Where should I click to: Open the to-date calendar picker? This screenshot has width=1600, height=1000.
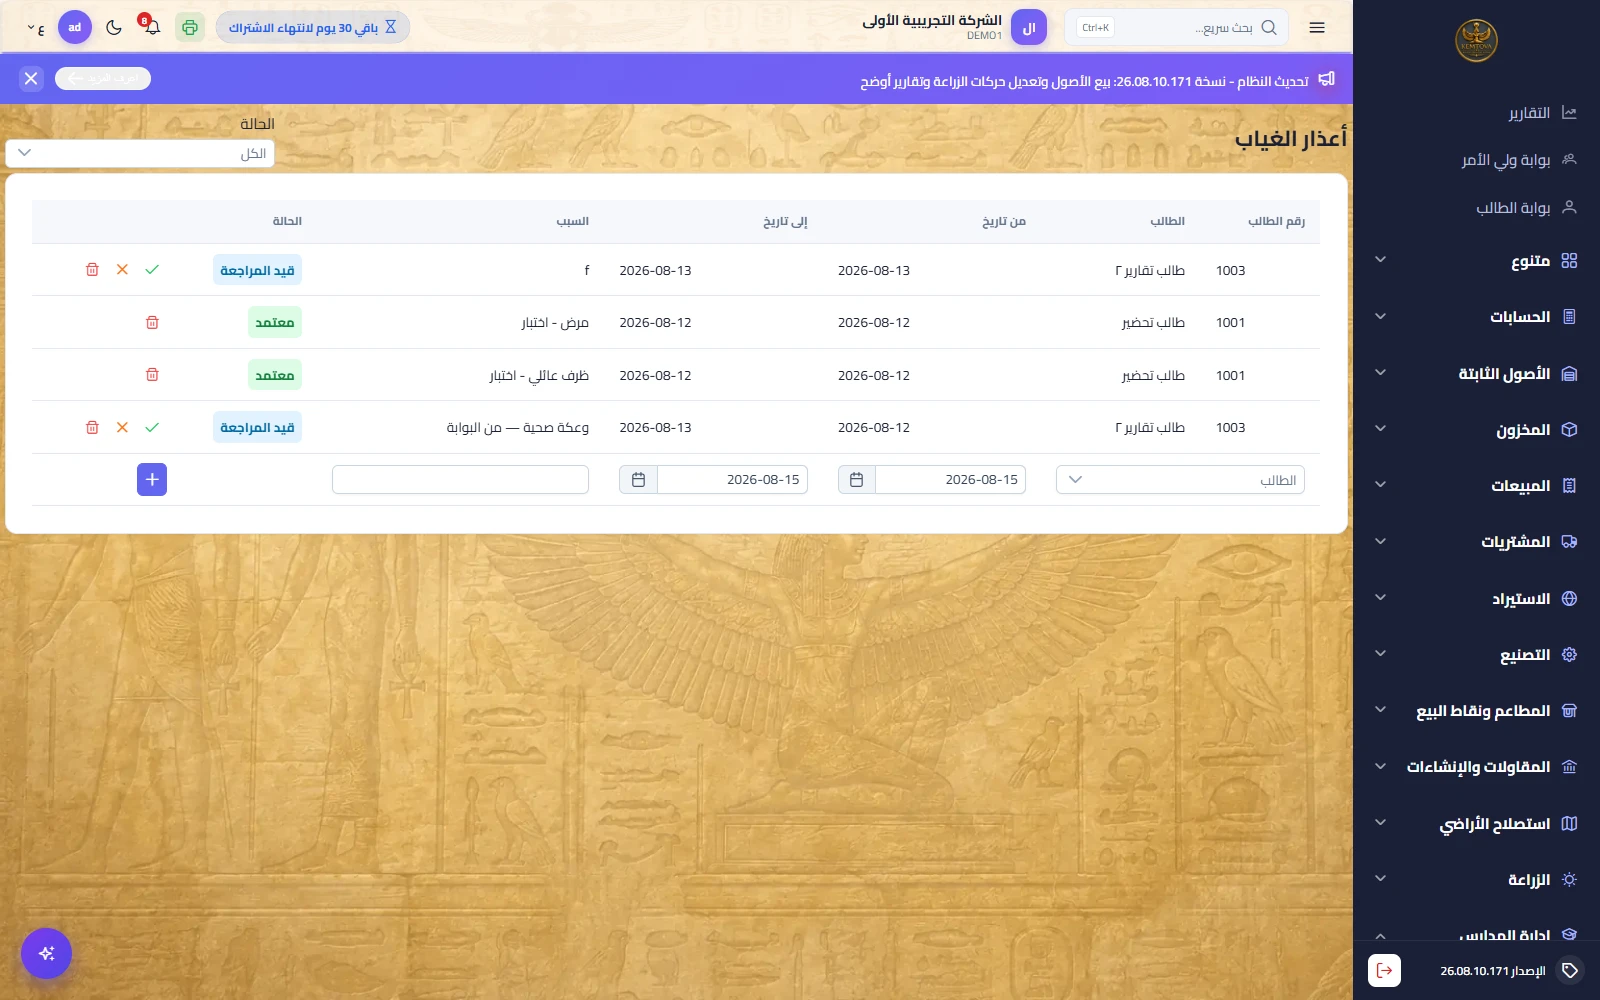tap(638, 479)
